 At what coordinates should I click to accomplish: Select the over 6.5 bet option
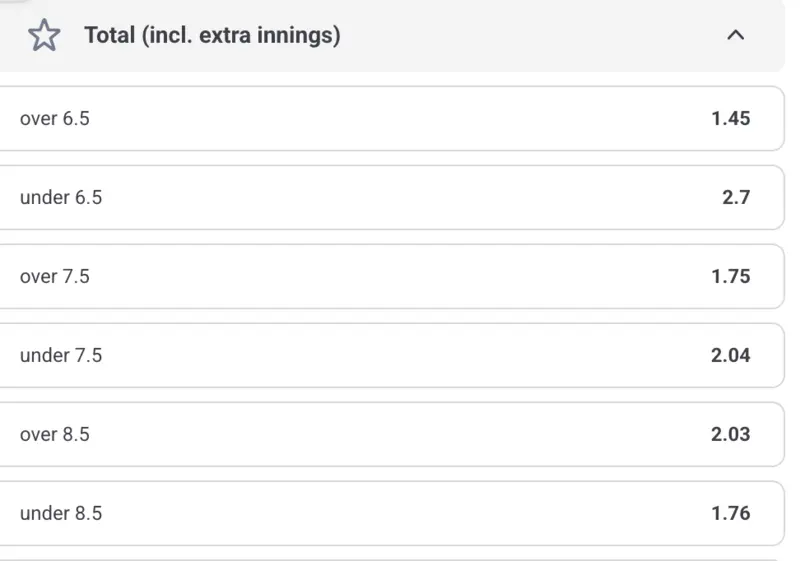click(390, 118)
